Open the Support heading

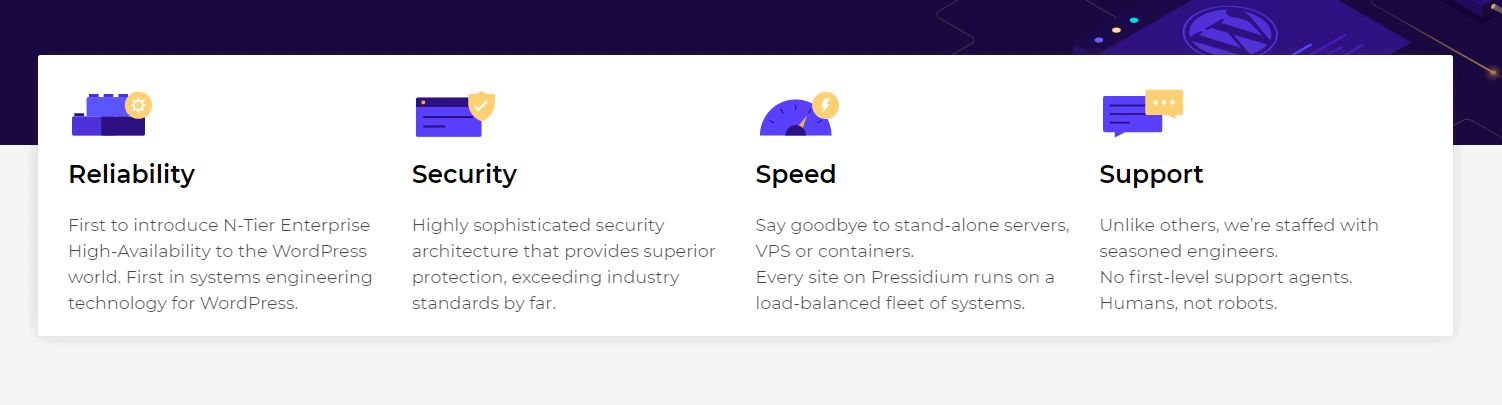1151,174
